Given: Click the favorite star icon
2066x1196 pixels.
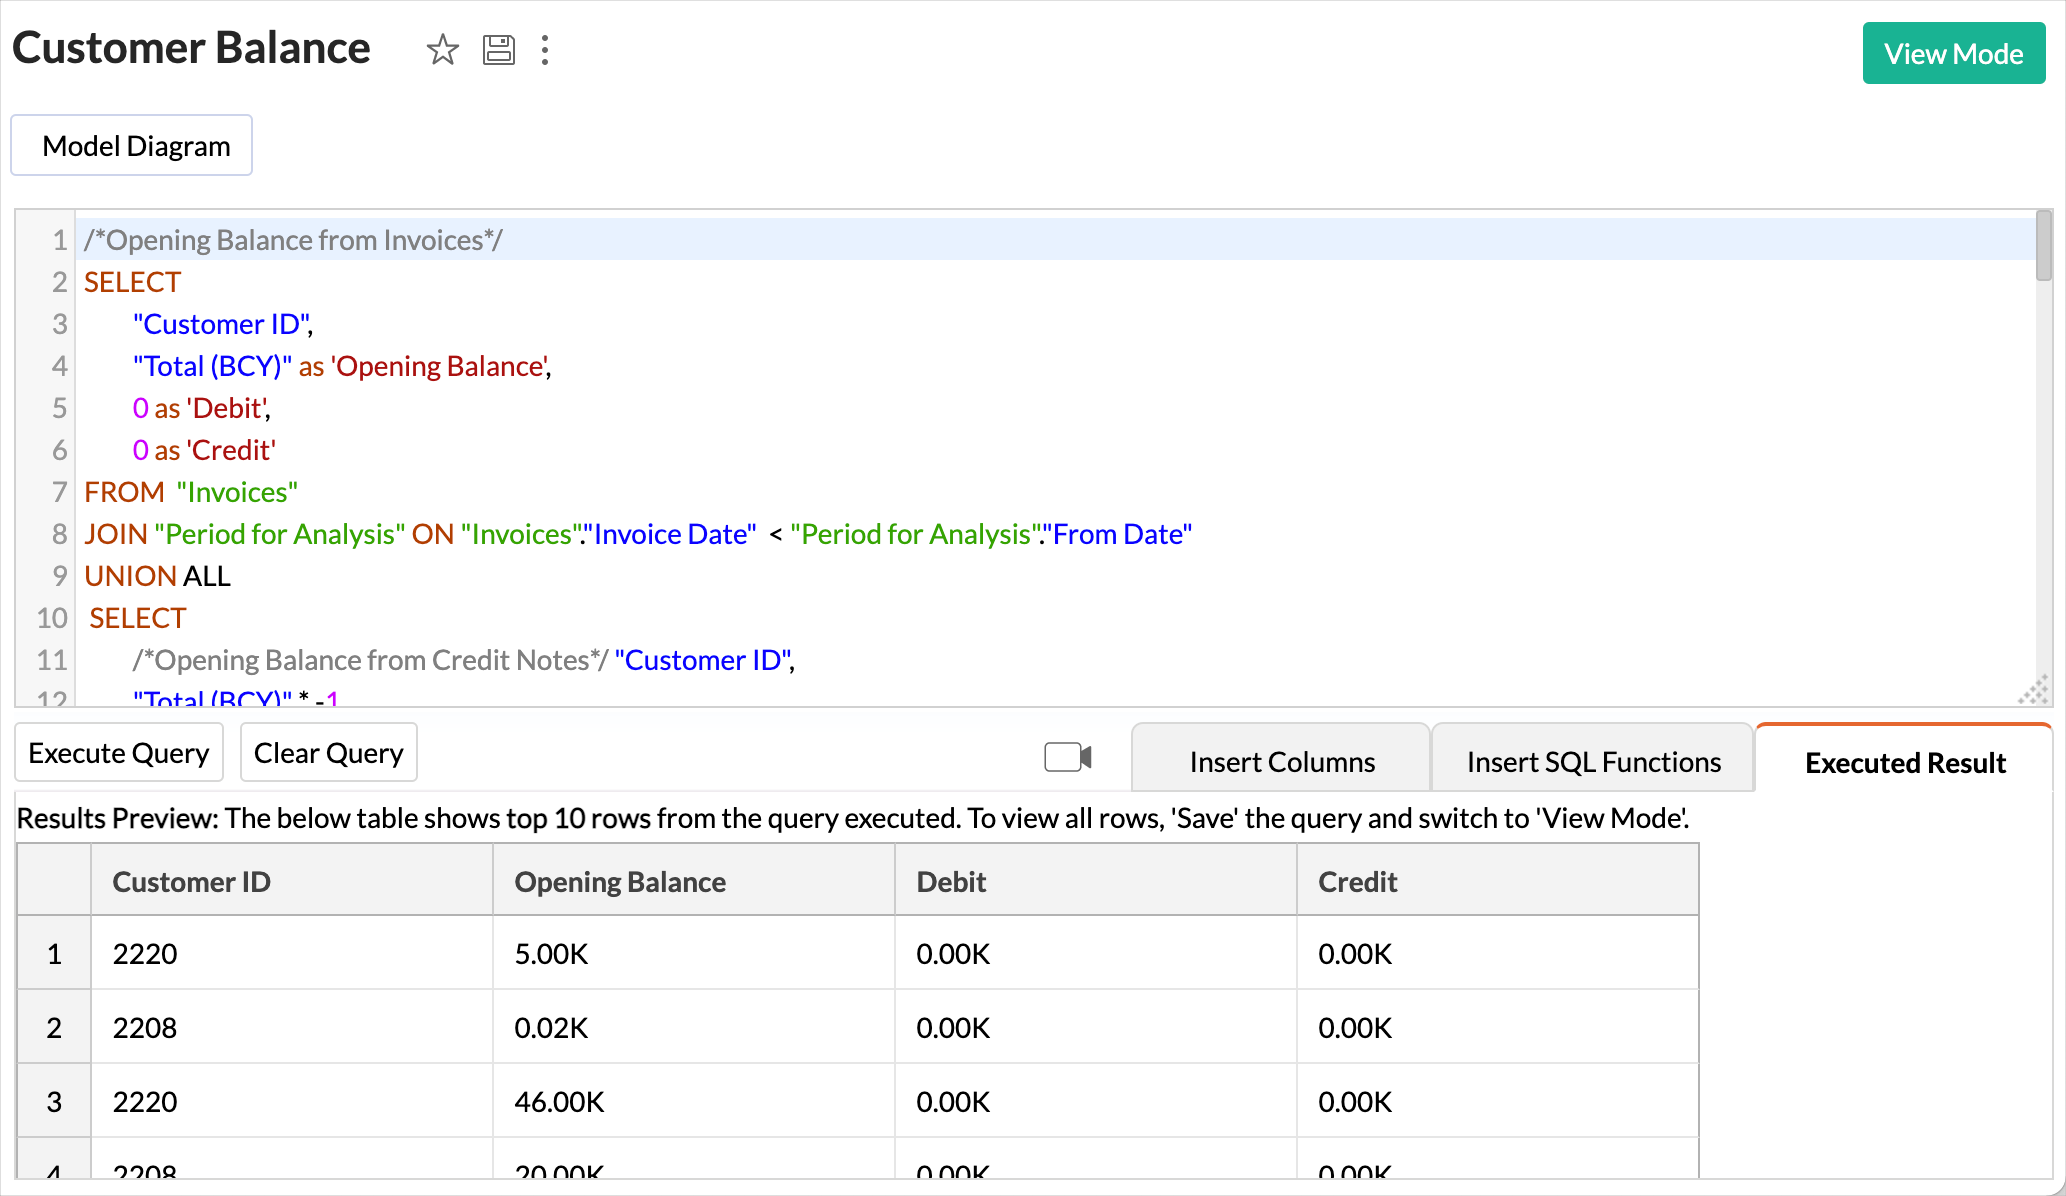Looking at the screenshot, I should coord(442,49).
